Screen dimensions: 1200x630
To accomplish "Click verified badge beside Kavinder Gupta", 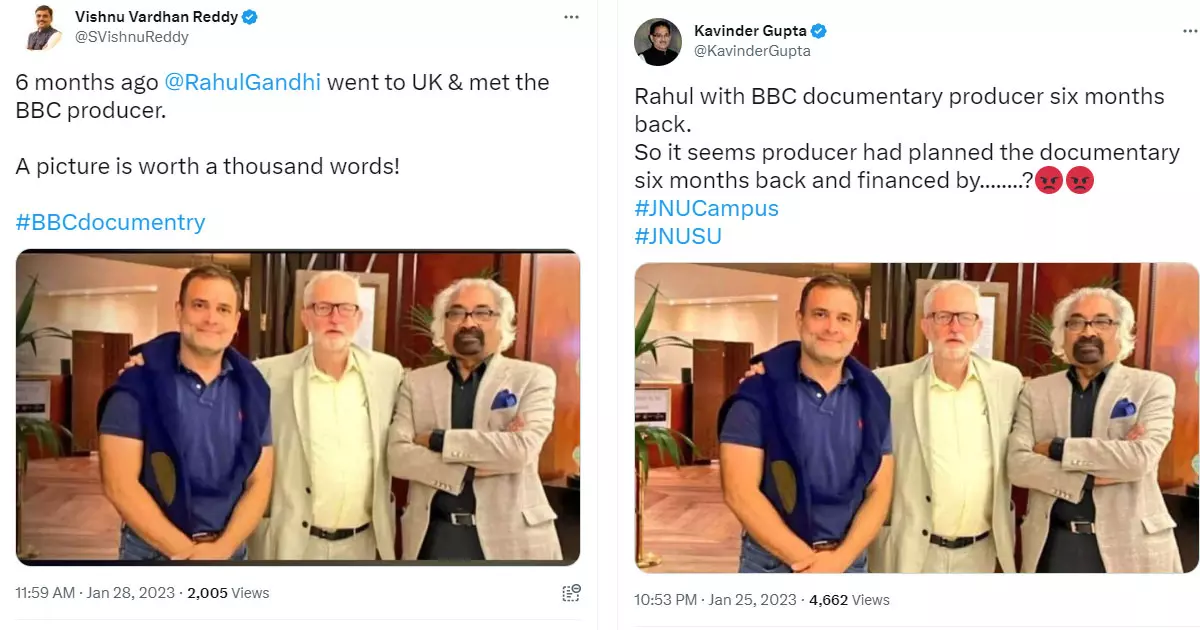I will [817, 31].
